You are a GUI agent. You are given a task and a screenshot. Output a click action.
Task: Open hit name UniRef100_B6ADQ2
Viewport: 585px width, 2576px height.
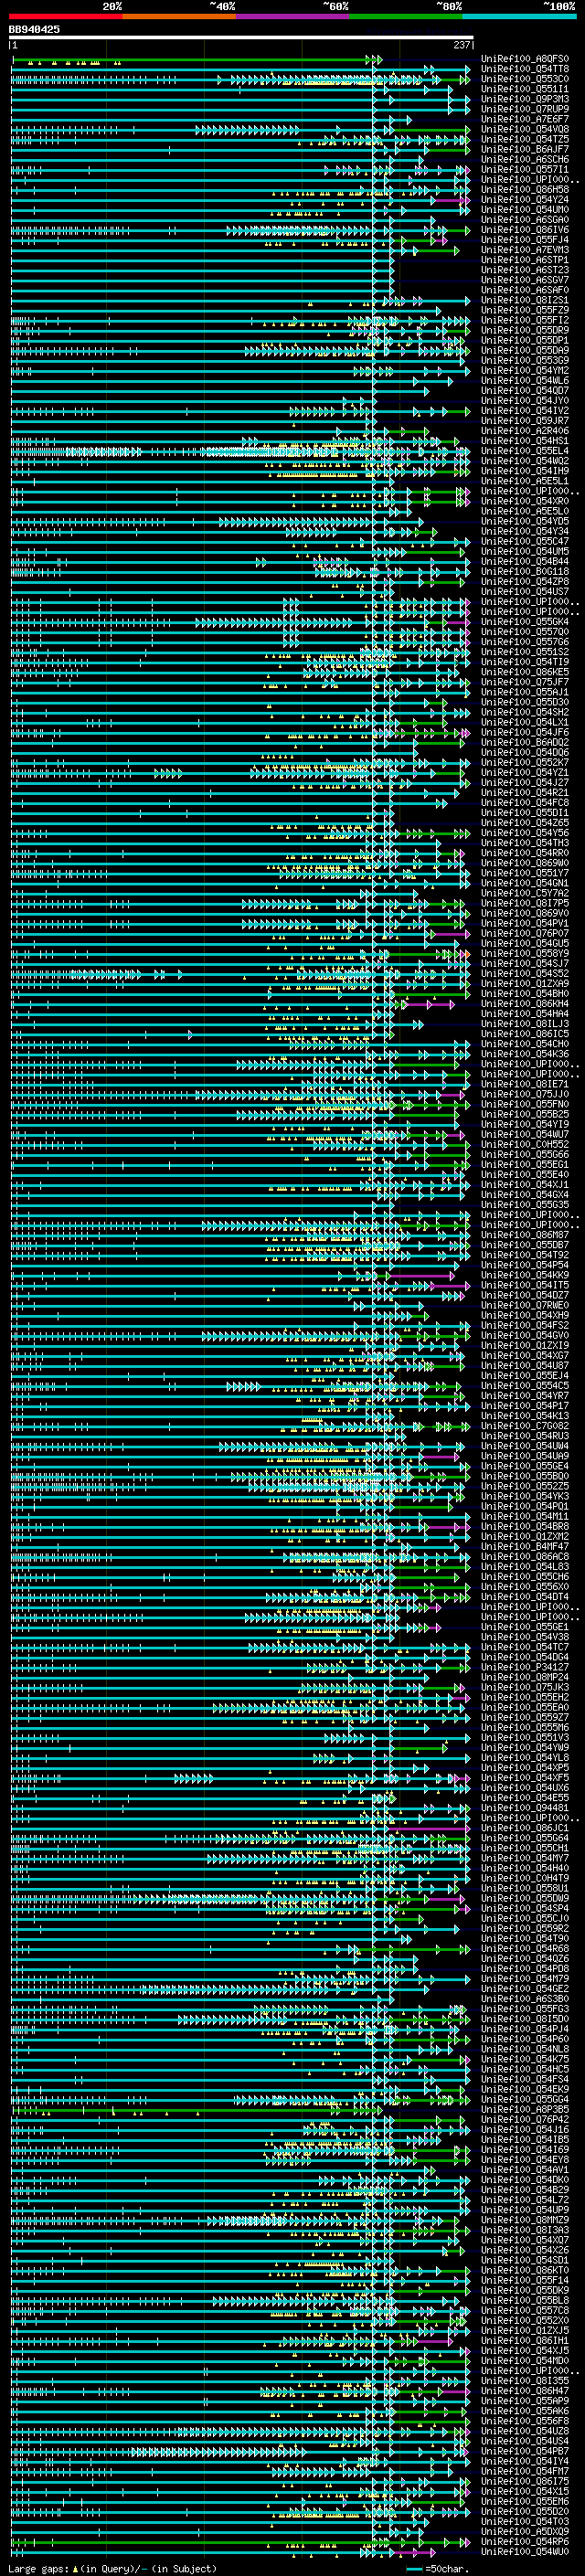pyautogui.click(x=524, y=742)
